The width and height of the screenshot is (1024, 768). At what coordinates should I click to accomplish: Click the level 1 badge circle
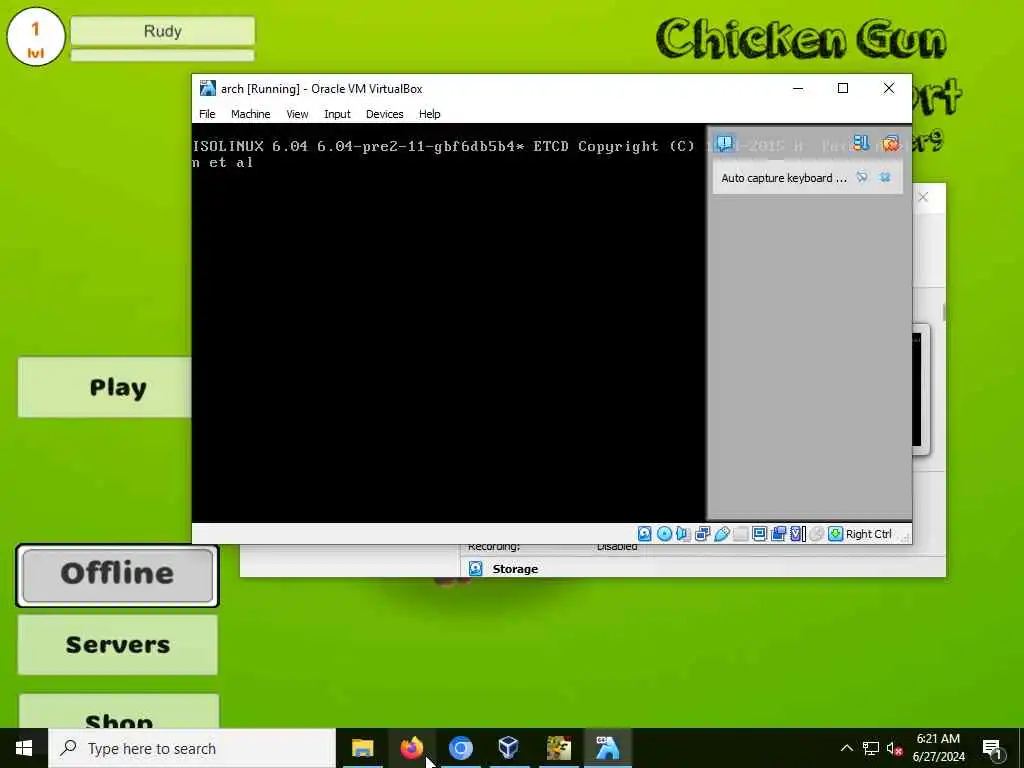coord(36,37)
